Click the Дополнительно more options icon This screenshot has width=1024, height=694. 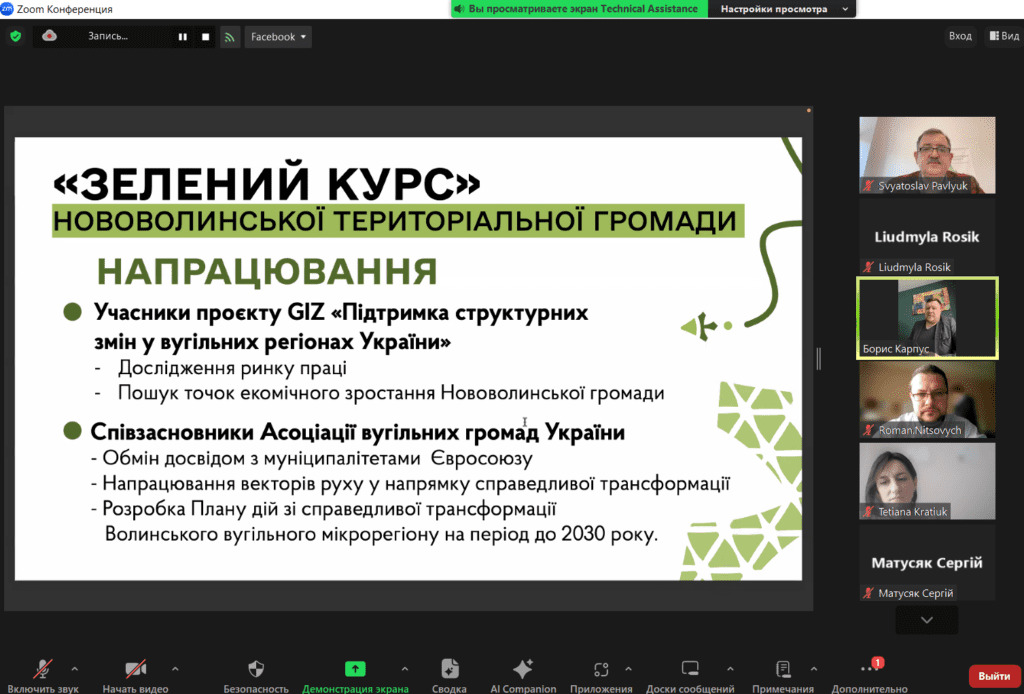(x=869, y=669)
